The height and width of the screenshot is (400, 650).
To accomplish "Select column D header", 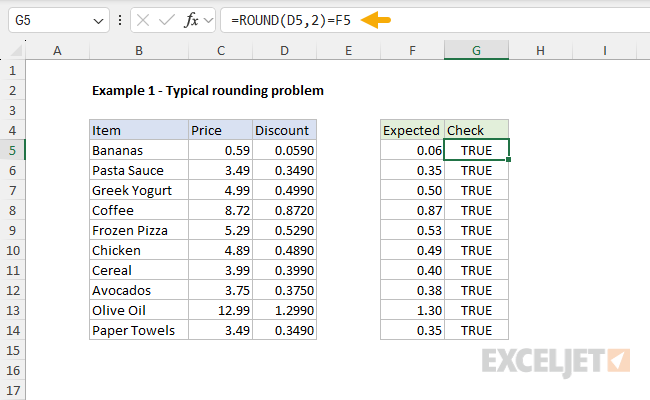I will (x=284, y=51).
